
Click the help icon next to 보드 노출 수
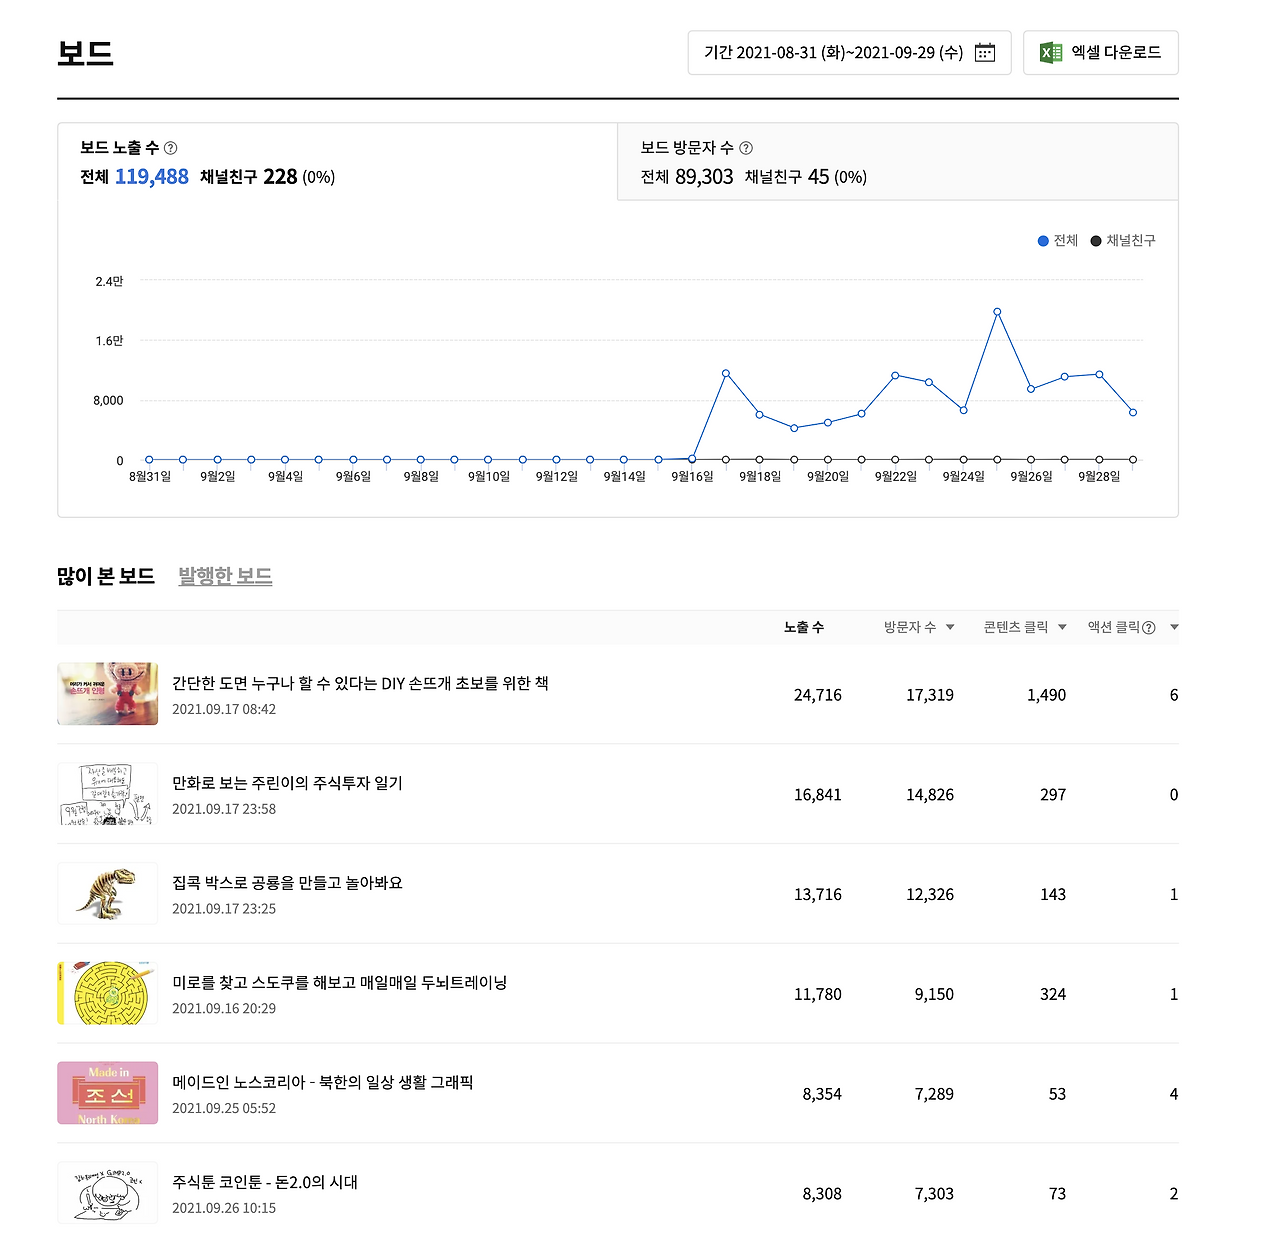(170, 147)
